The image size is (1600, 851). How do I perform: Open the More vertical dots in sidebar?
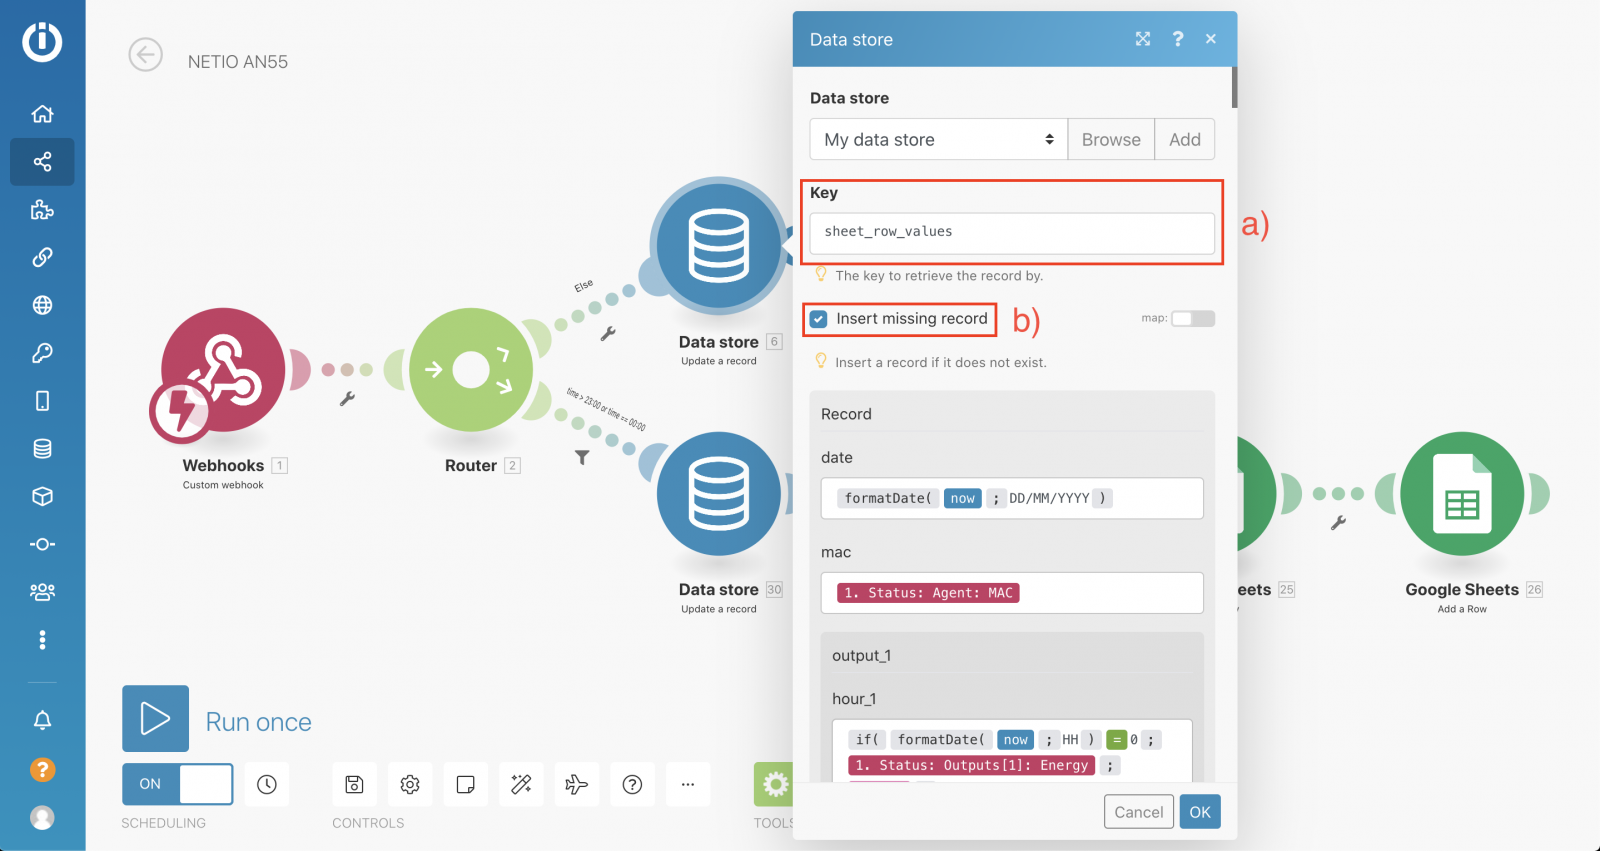[42, 640]
